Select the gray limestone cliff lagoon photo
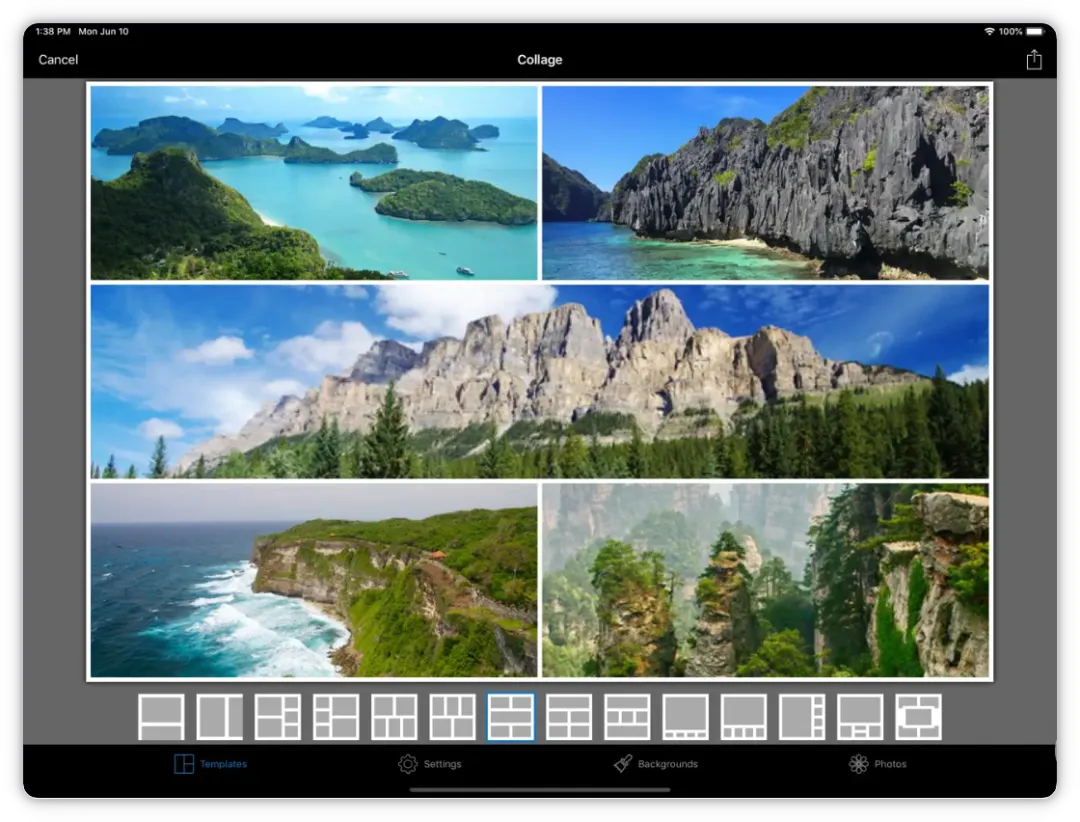Screen dimensions: 1080x822 (765, 183)
